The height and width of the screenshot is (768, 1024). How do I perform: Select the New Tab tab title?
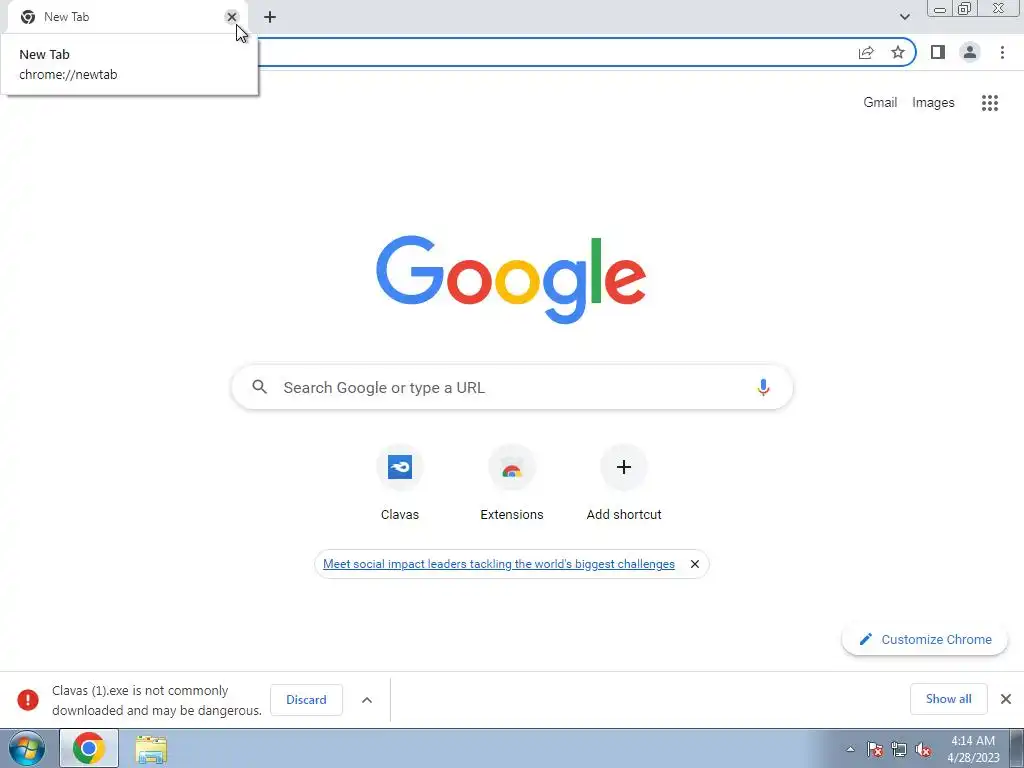pos(67,17)
